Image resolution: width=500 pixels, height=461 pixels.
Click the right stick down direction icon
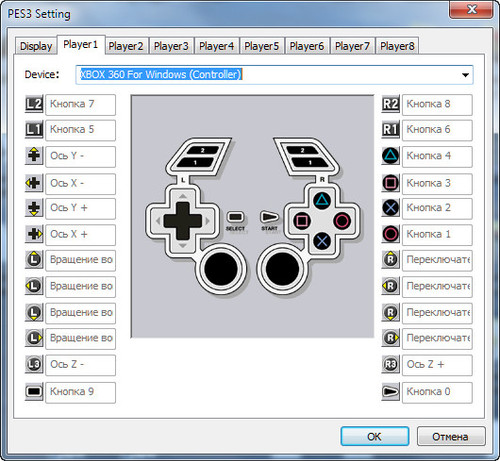click(x=391, y=313)
